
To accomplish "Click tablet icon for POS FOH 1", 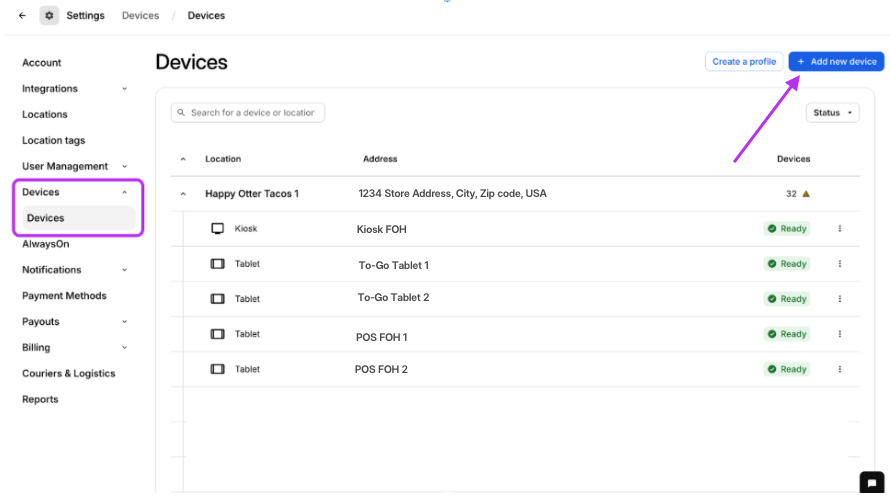I will (218, 334).
